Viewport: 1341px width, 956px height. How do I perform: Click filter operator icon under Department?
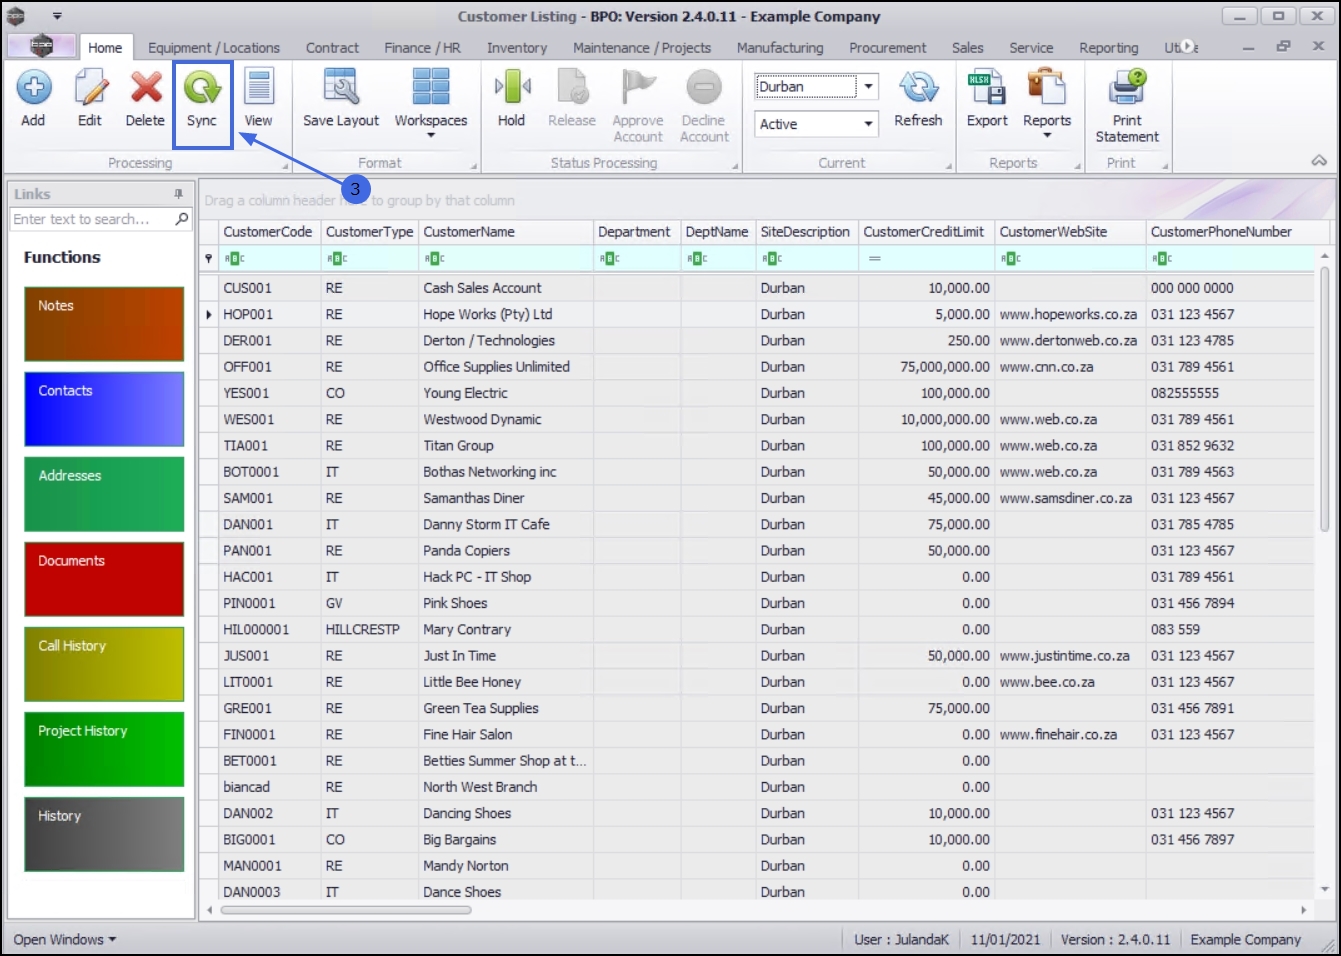click(610, 259)
